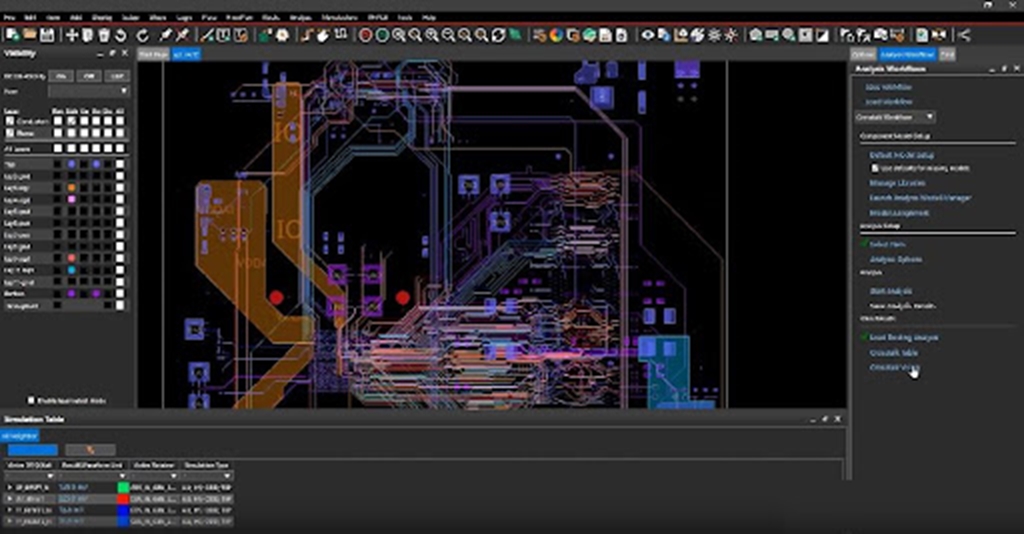Viewport: 1024px width, 534px height.
Task: Click Start Analysis in the workflow
Action: pyautogui.click(x=891, y=291)
